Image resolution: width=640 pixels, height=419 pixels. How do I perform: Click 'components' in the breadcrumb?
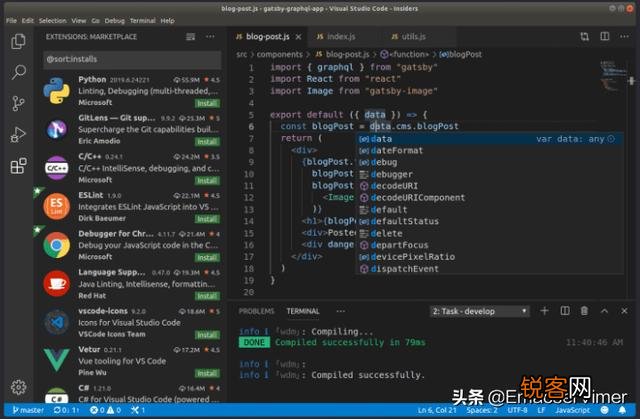click(x=280, y=54)
